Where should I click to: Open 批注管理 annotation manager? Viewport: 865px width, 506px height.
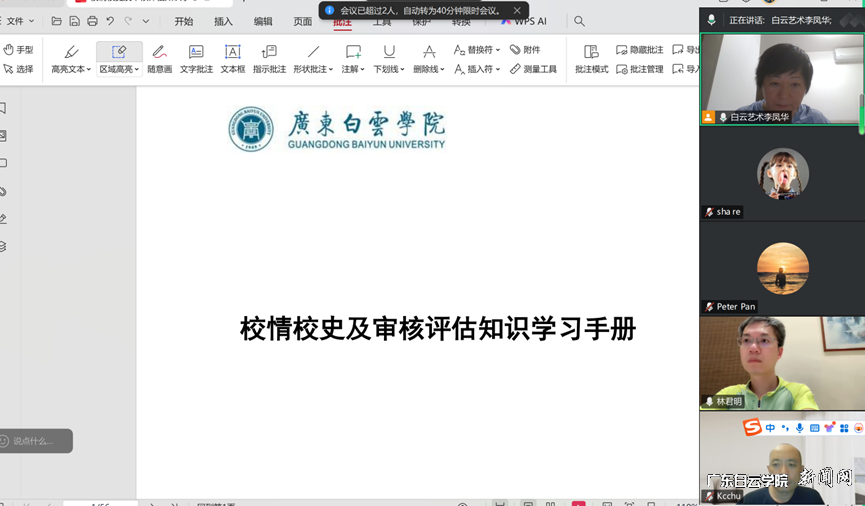click(640, 69)
